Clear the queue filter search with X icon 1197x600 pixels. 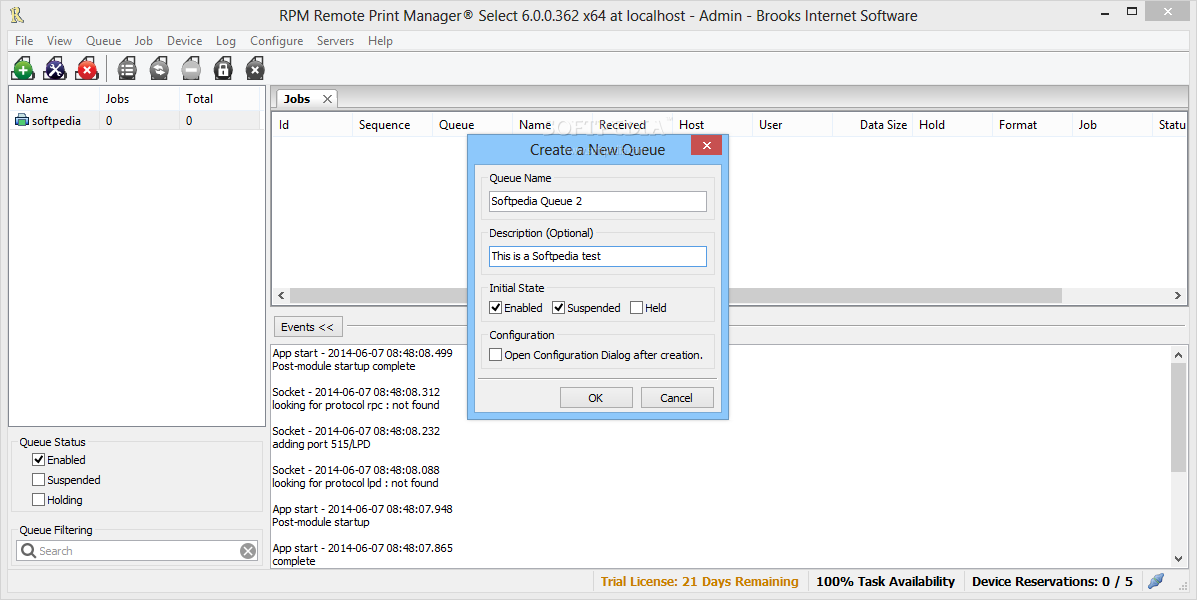pyautogui.click(x=248, y=551)
